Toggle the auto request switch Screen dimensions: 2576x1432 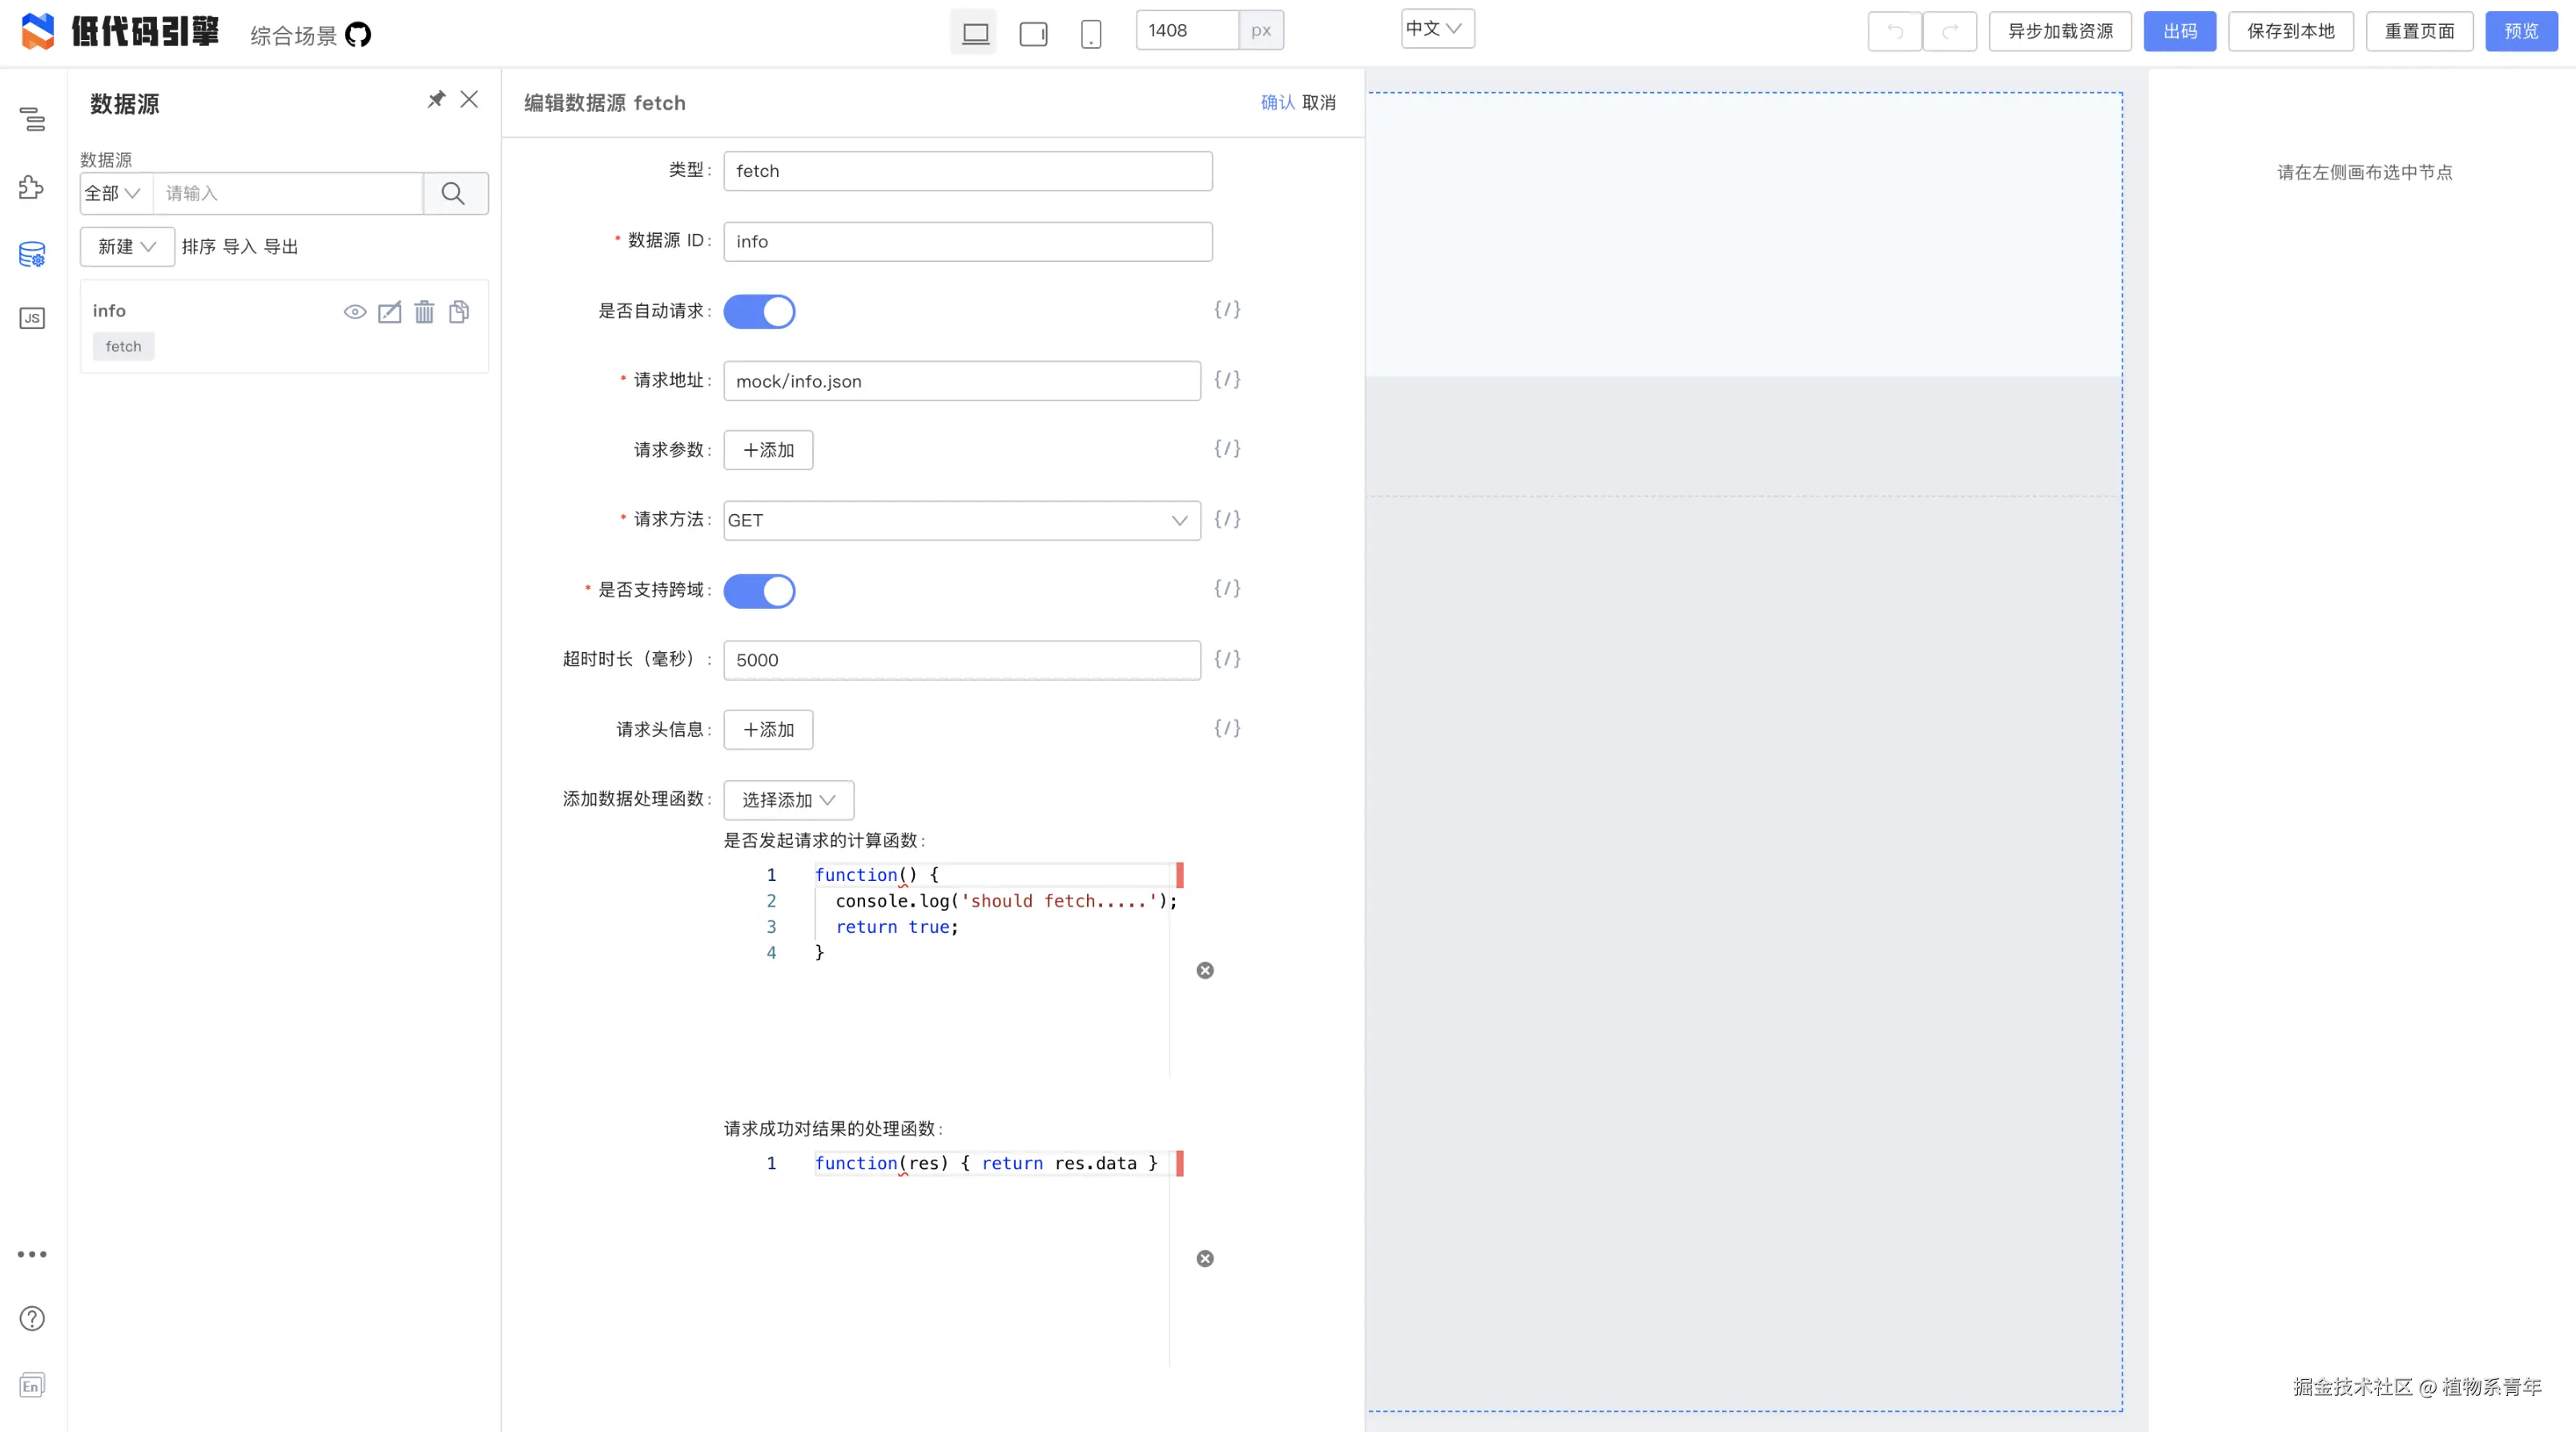coord(759,311)
